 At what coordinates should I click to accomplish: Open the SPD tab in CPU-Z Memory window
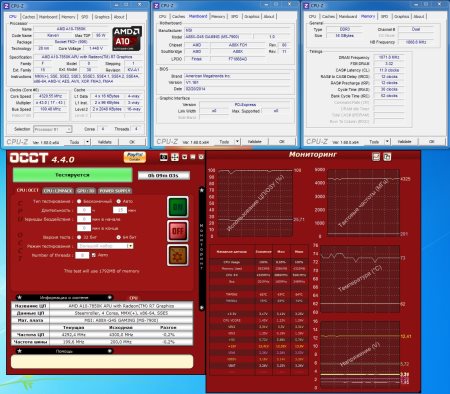coord(385,16)
